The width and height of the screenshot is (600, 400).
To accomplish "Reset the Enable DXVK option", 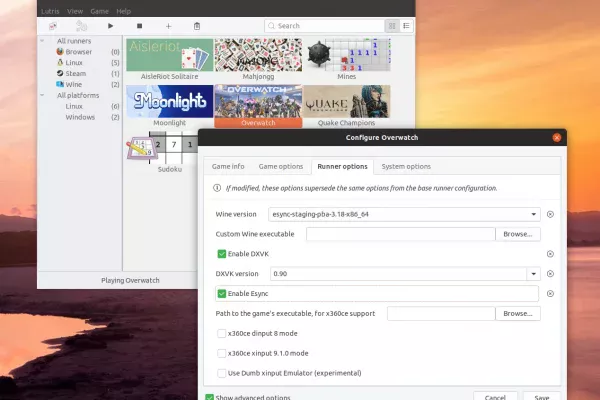I will click(x=550, y=254).
